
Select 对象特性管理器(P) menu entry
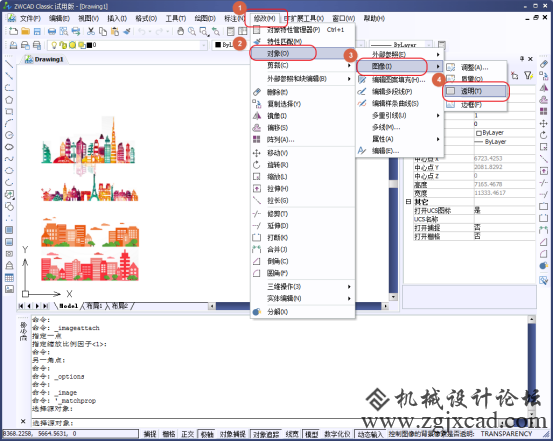coord(301,30)
